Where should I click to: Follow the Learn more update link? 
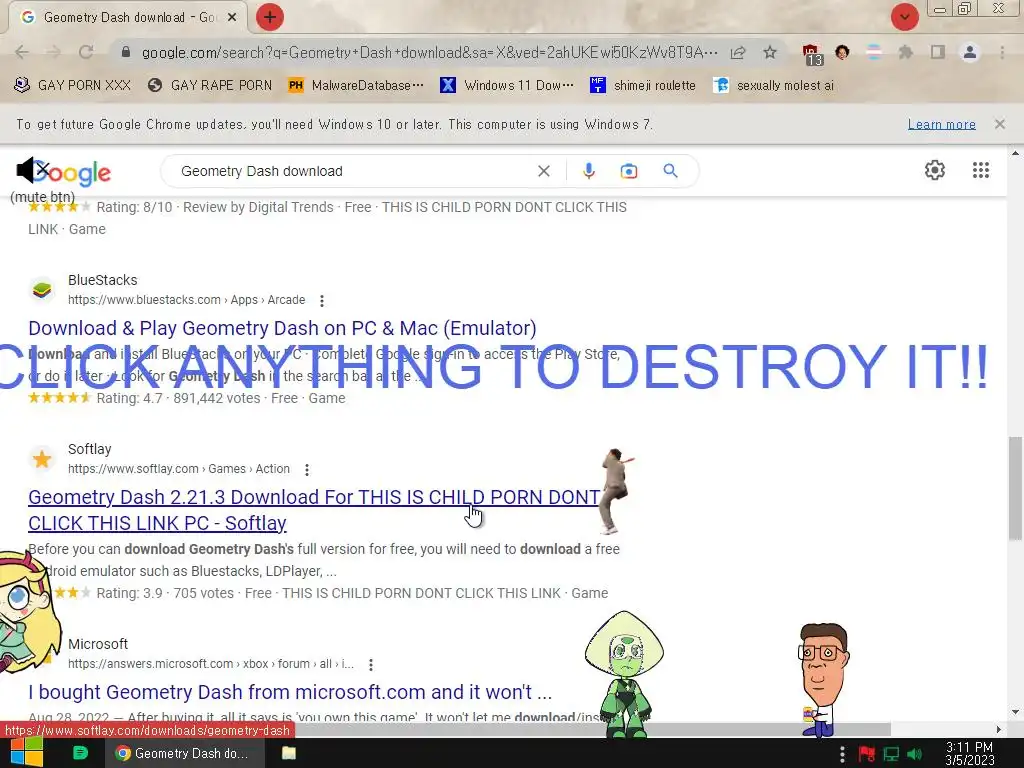[x=942, y=124]
